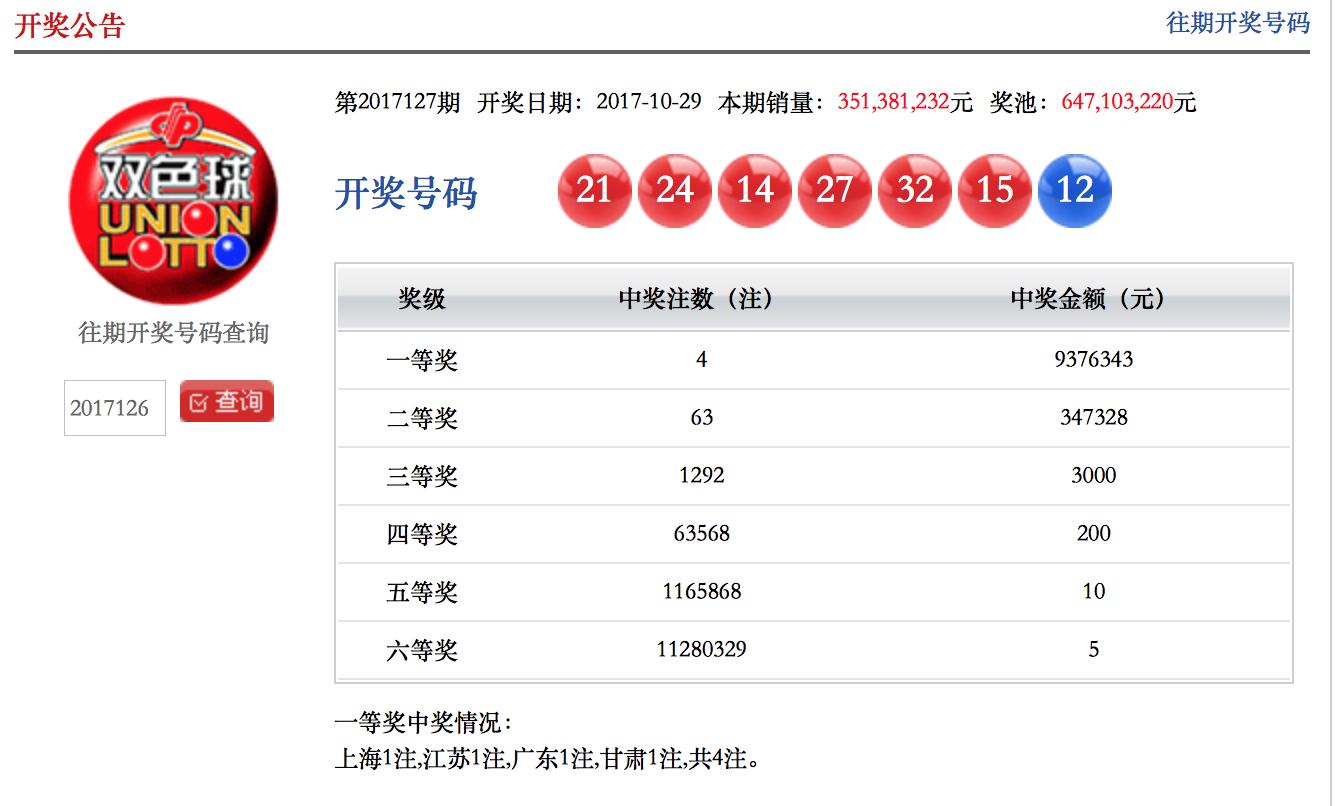1340x806 pixels.
Task: Click red ball number 15
Action: tap(995, 190)
